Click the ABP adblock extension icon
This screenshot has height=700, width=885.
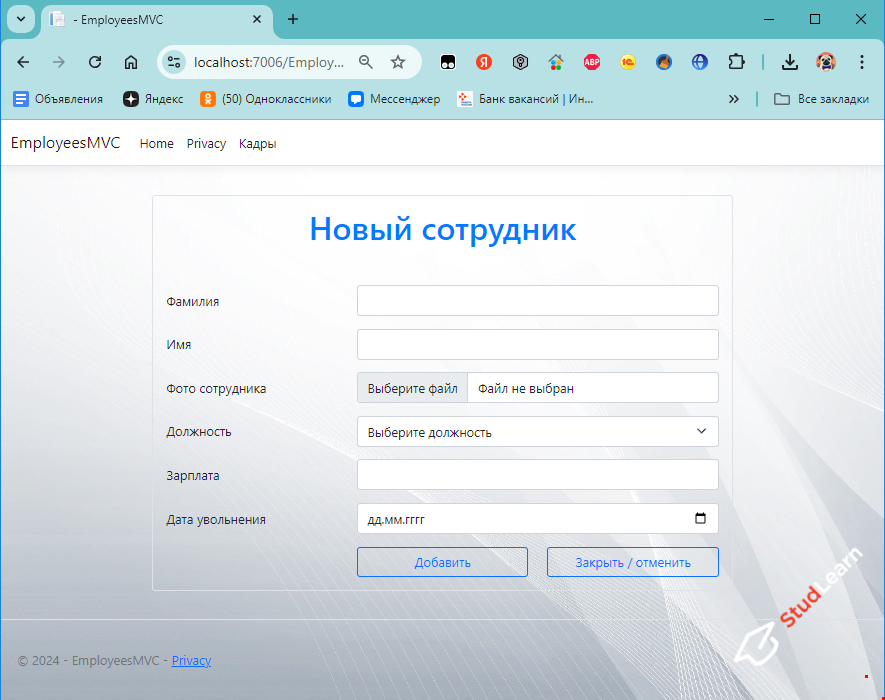click(x=592, y=62)
